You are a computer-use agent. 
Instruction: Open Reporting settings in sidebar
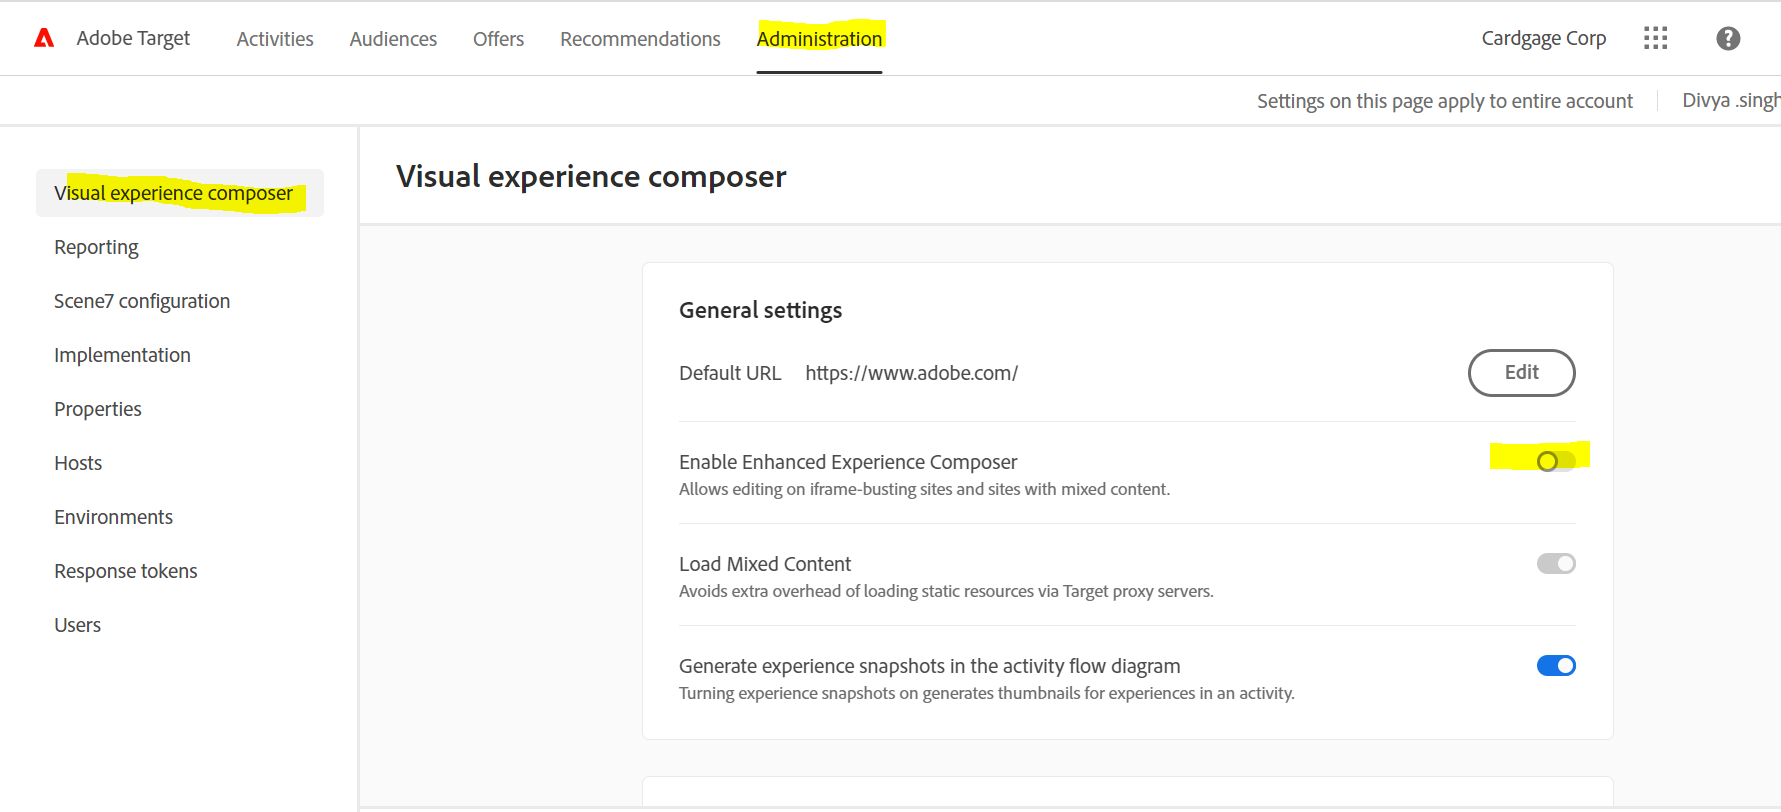tap(96, 247)
